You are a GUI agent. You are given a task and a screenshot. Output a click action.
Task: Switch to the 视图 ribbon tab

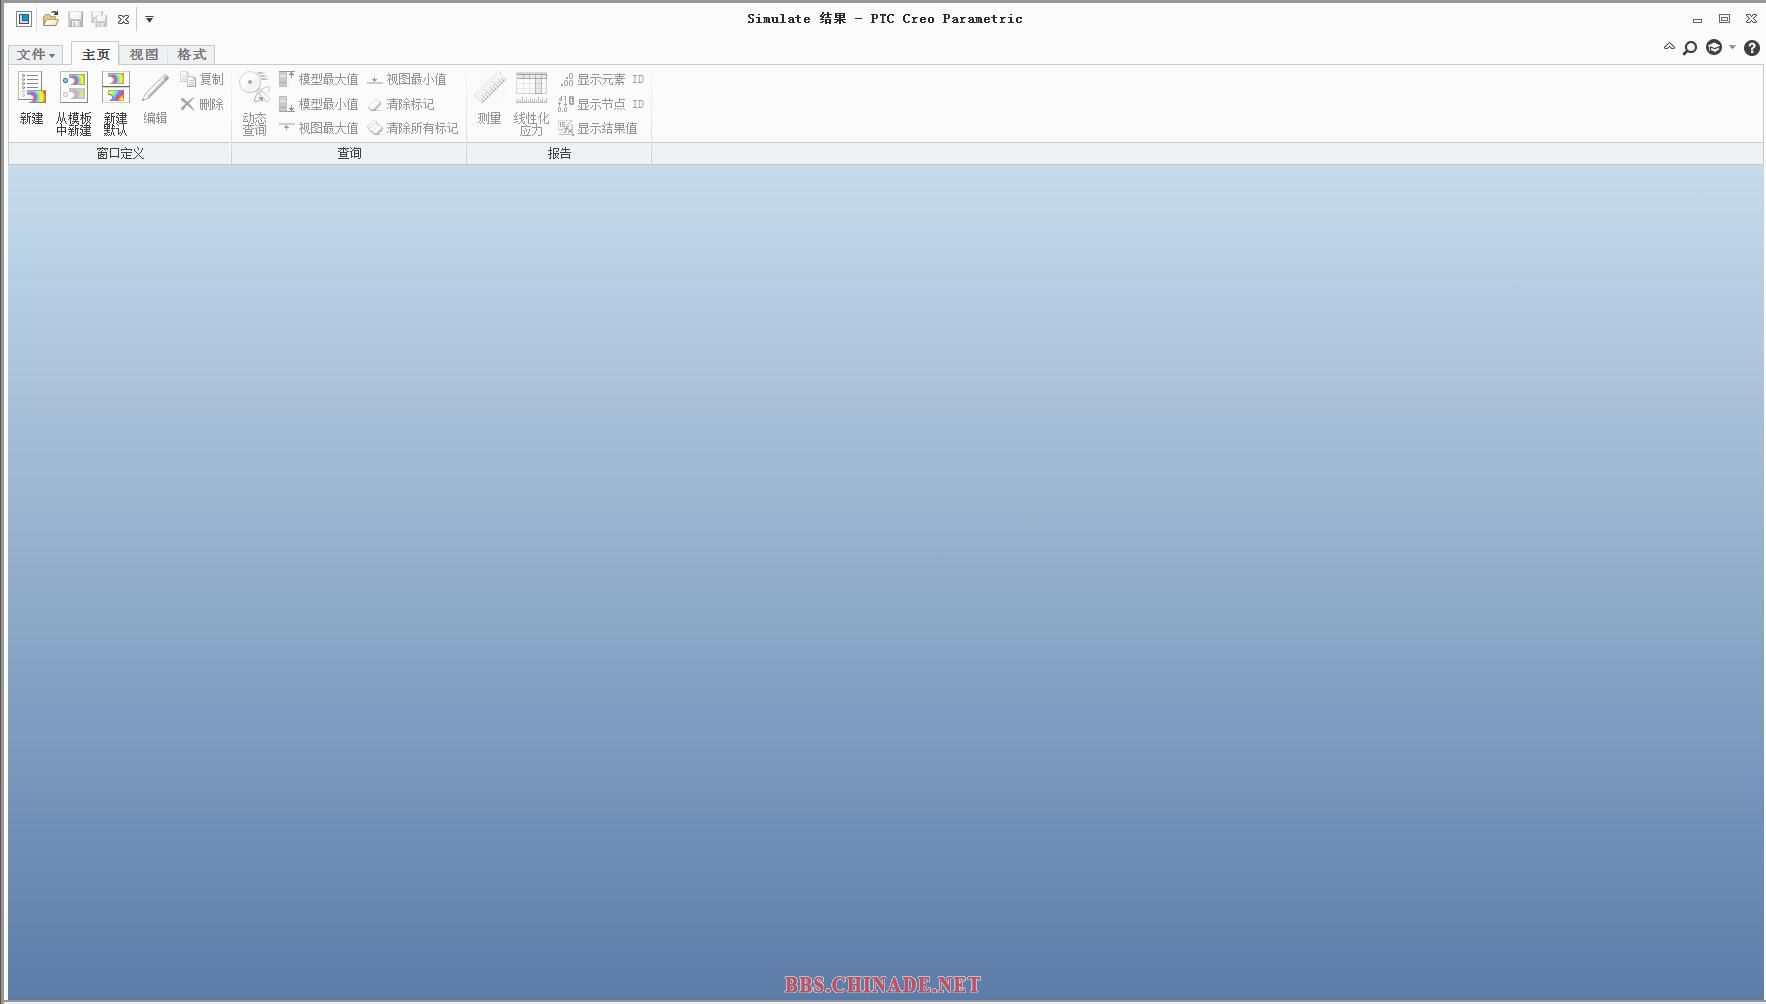pos(144,54)
